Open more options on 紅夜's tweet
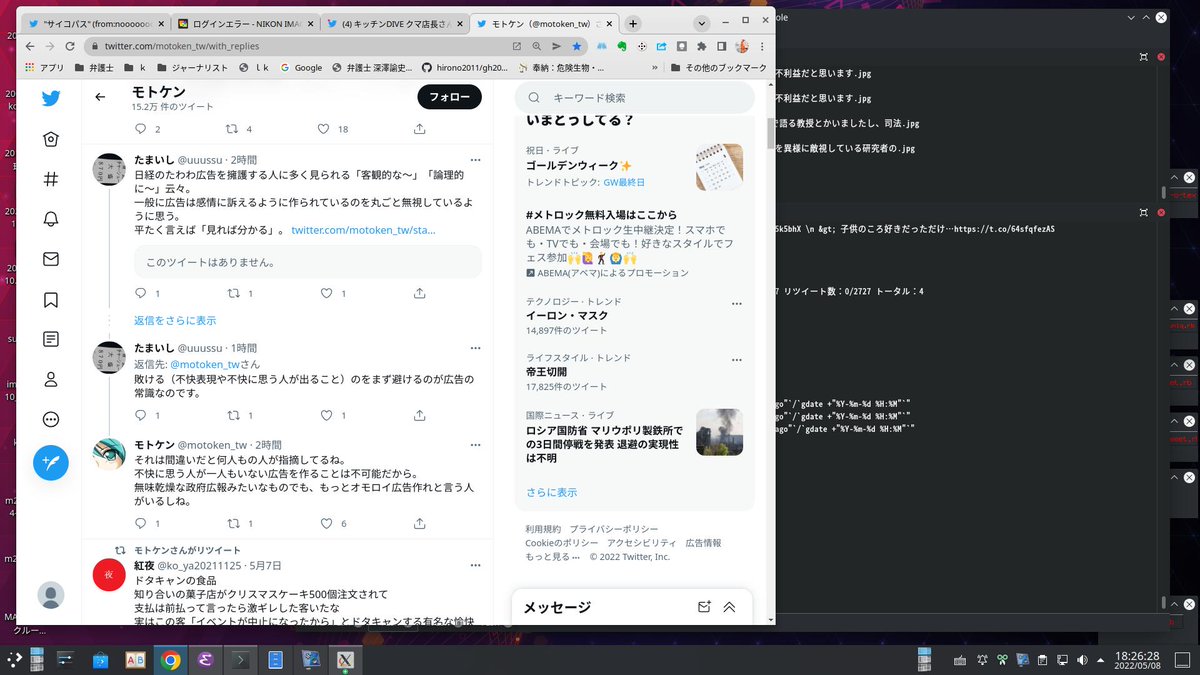The width and height of the screenshot is (1200, 675). click(476, 565)
